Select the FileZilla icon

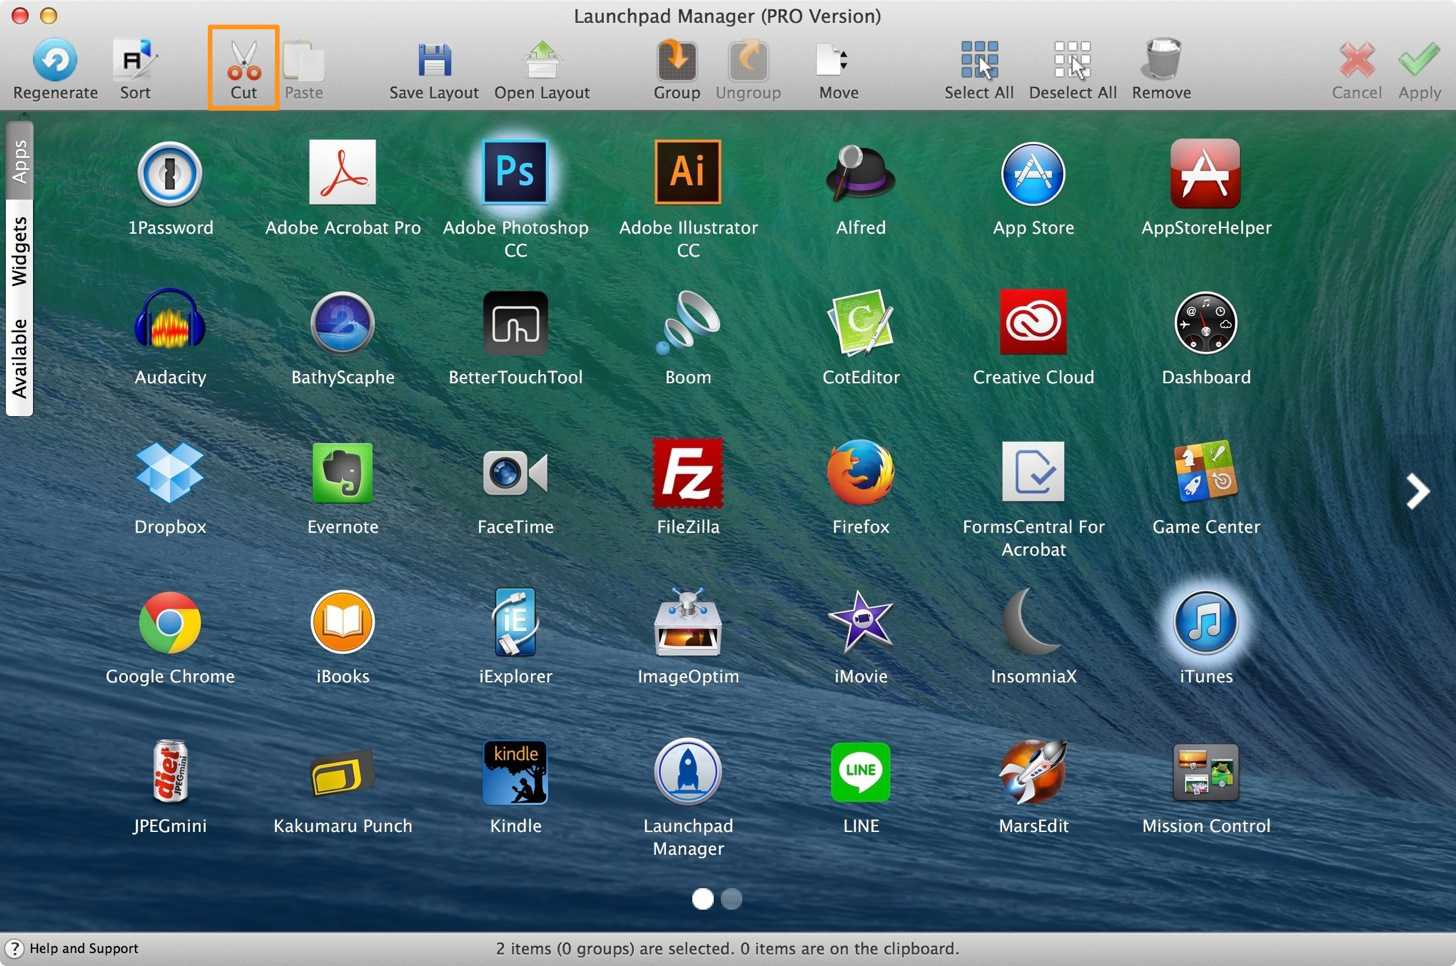coord(688,472)
